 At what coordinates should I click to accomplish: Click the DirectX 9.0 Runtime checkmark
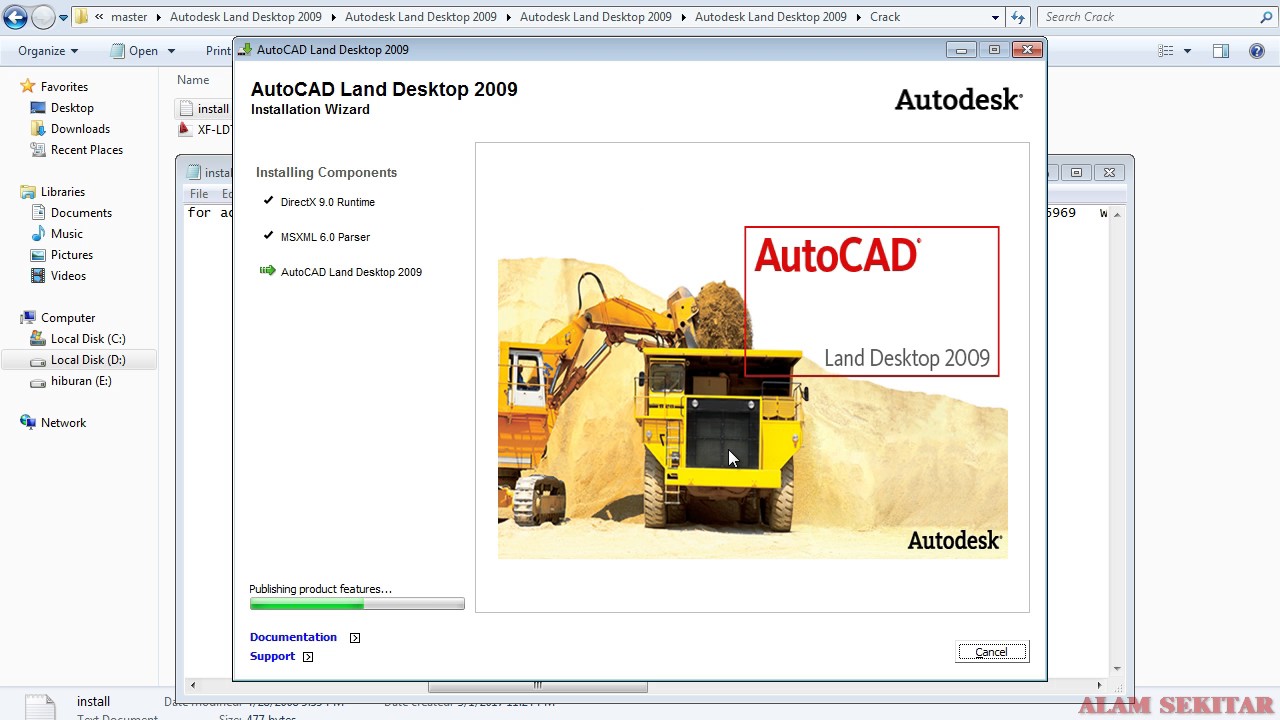tap(268, 201)
